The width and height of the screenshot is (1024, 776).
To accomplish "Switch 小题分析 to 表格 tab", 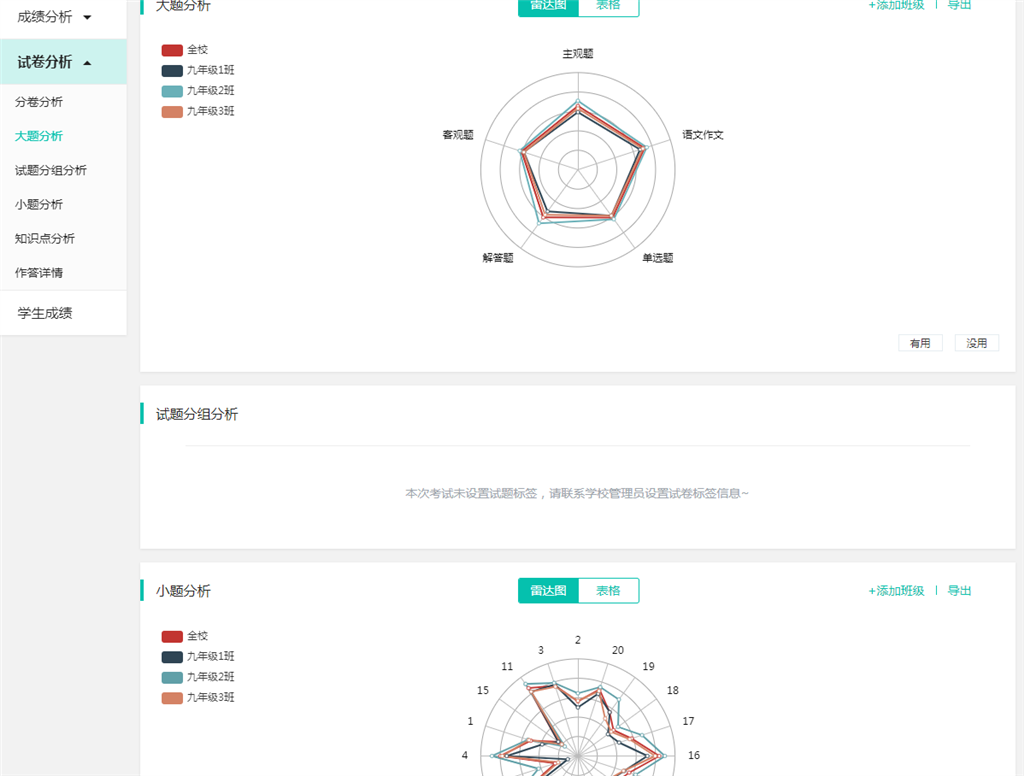I will tap(608, 590).
